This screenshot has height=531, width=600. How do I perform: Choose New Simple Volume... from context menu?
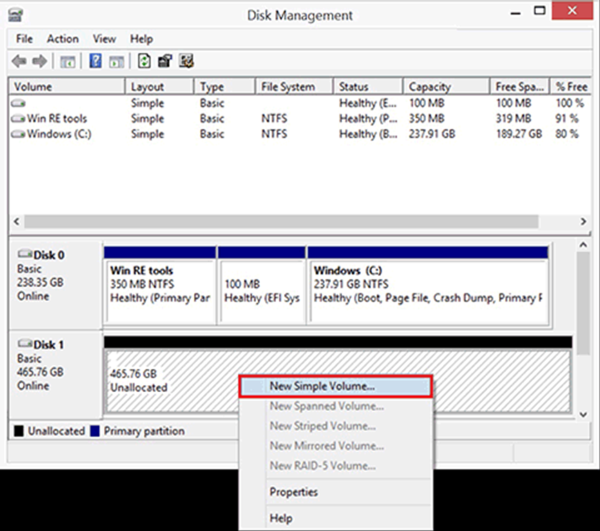coord(336,386)
